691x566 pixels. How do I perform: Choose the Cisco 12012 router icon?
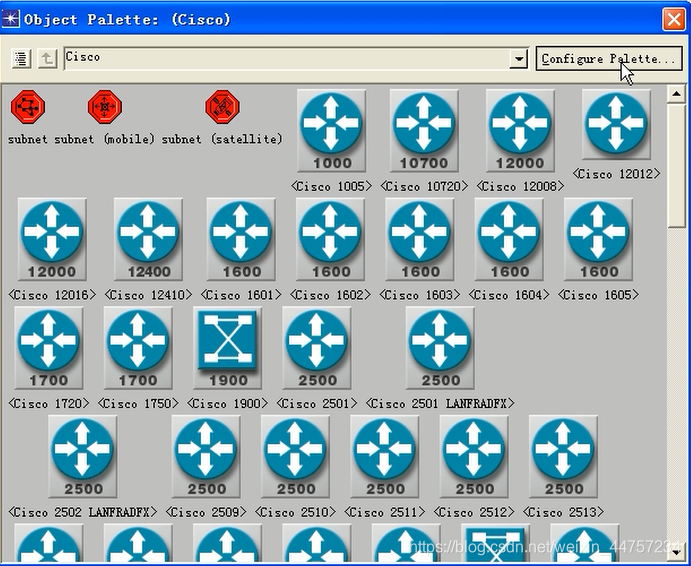tap(616, 124)
